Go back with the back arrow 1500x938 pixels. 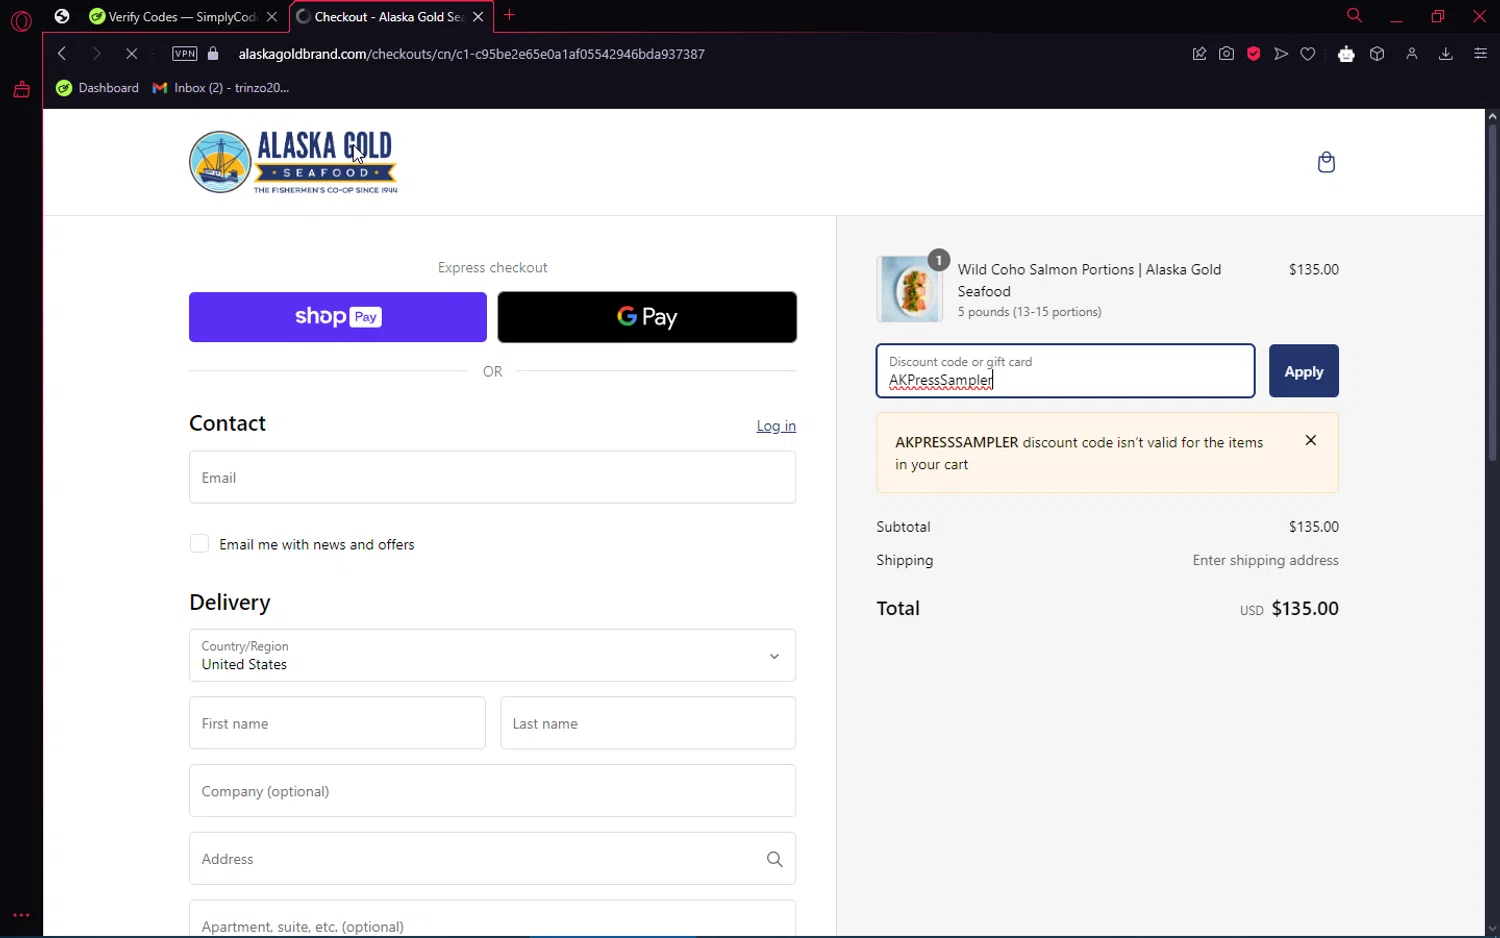[x=62, y=54]
